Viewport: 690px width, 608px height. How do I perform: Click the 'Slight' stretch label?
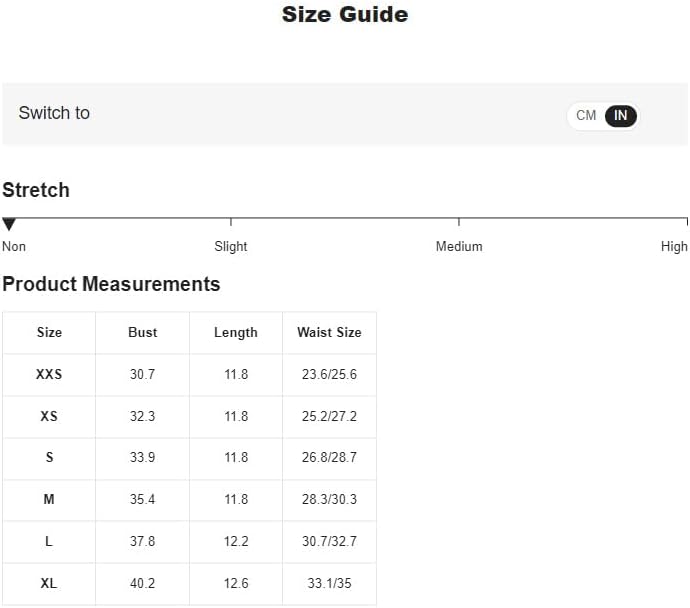click(231, 246)
